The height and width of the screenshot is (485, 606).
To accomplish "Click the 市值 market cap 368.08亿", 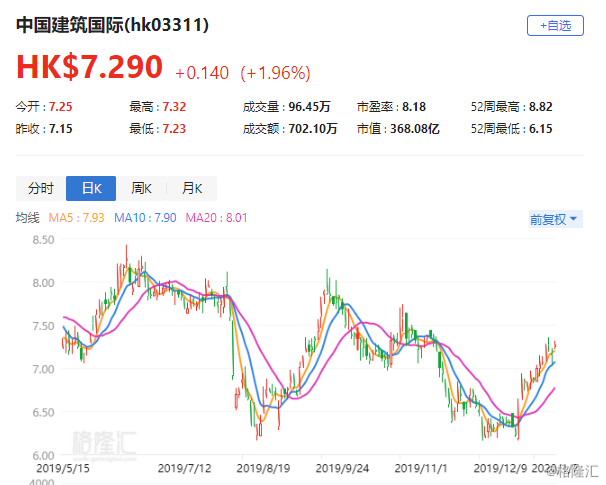I will click(415, 129).
